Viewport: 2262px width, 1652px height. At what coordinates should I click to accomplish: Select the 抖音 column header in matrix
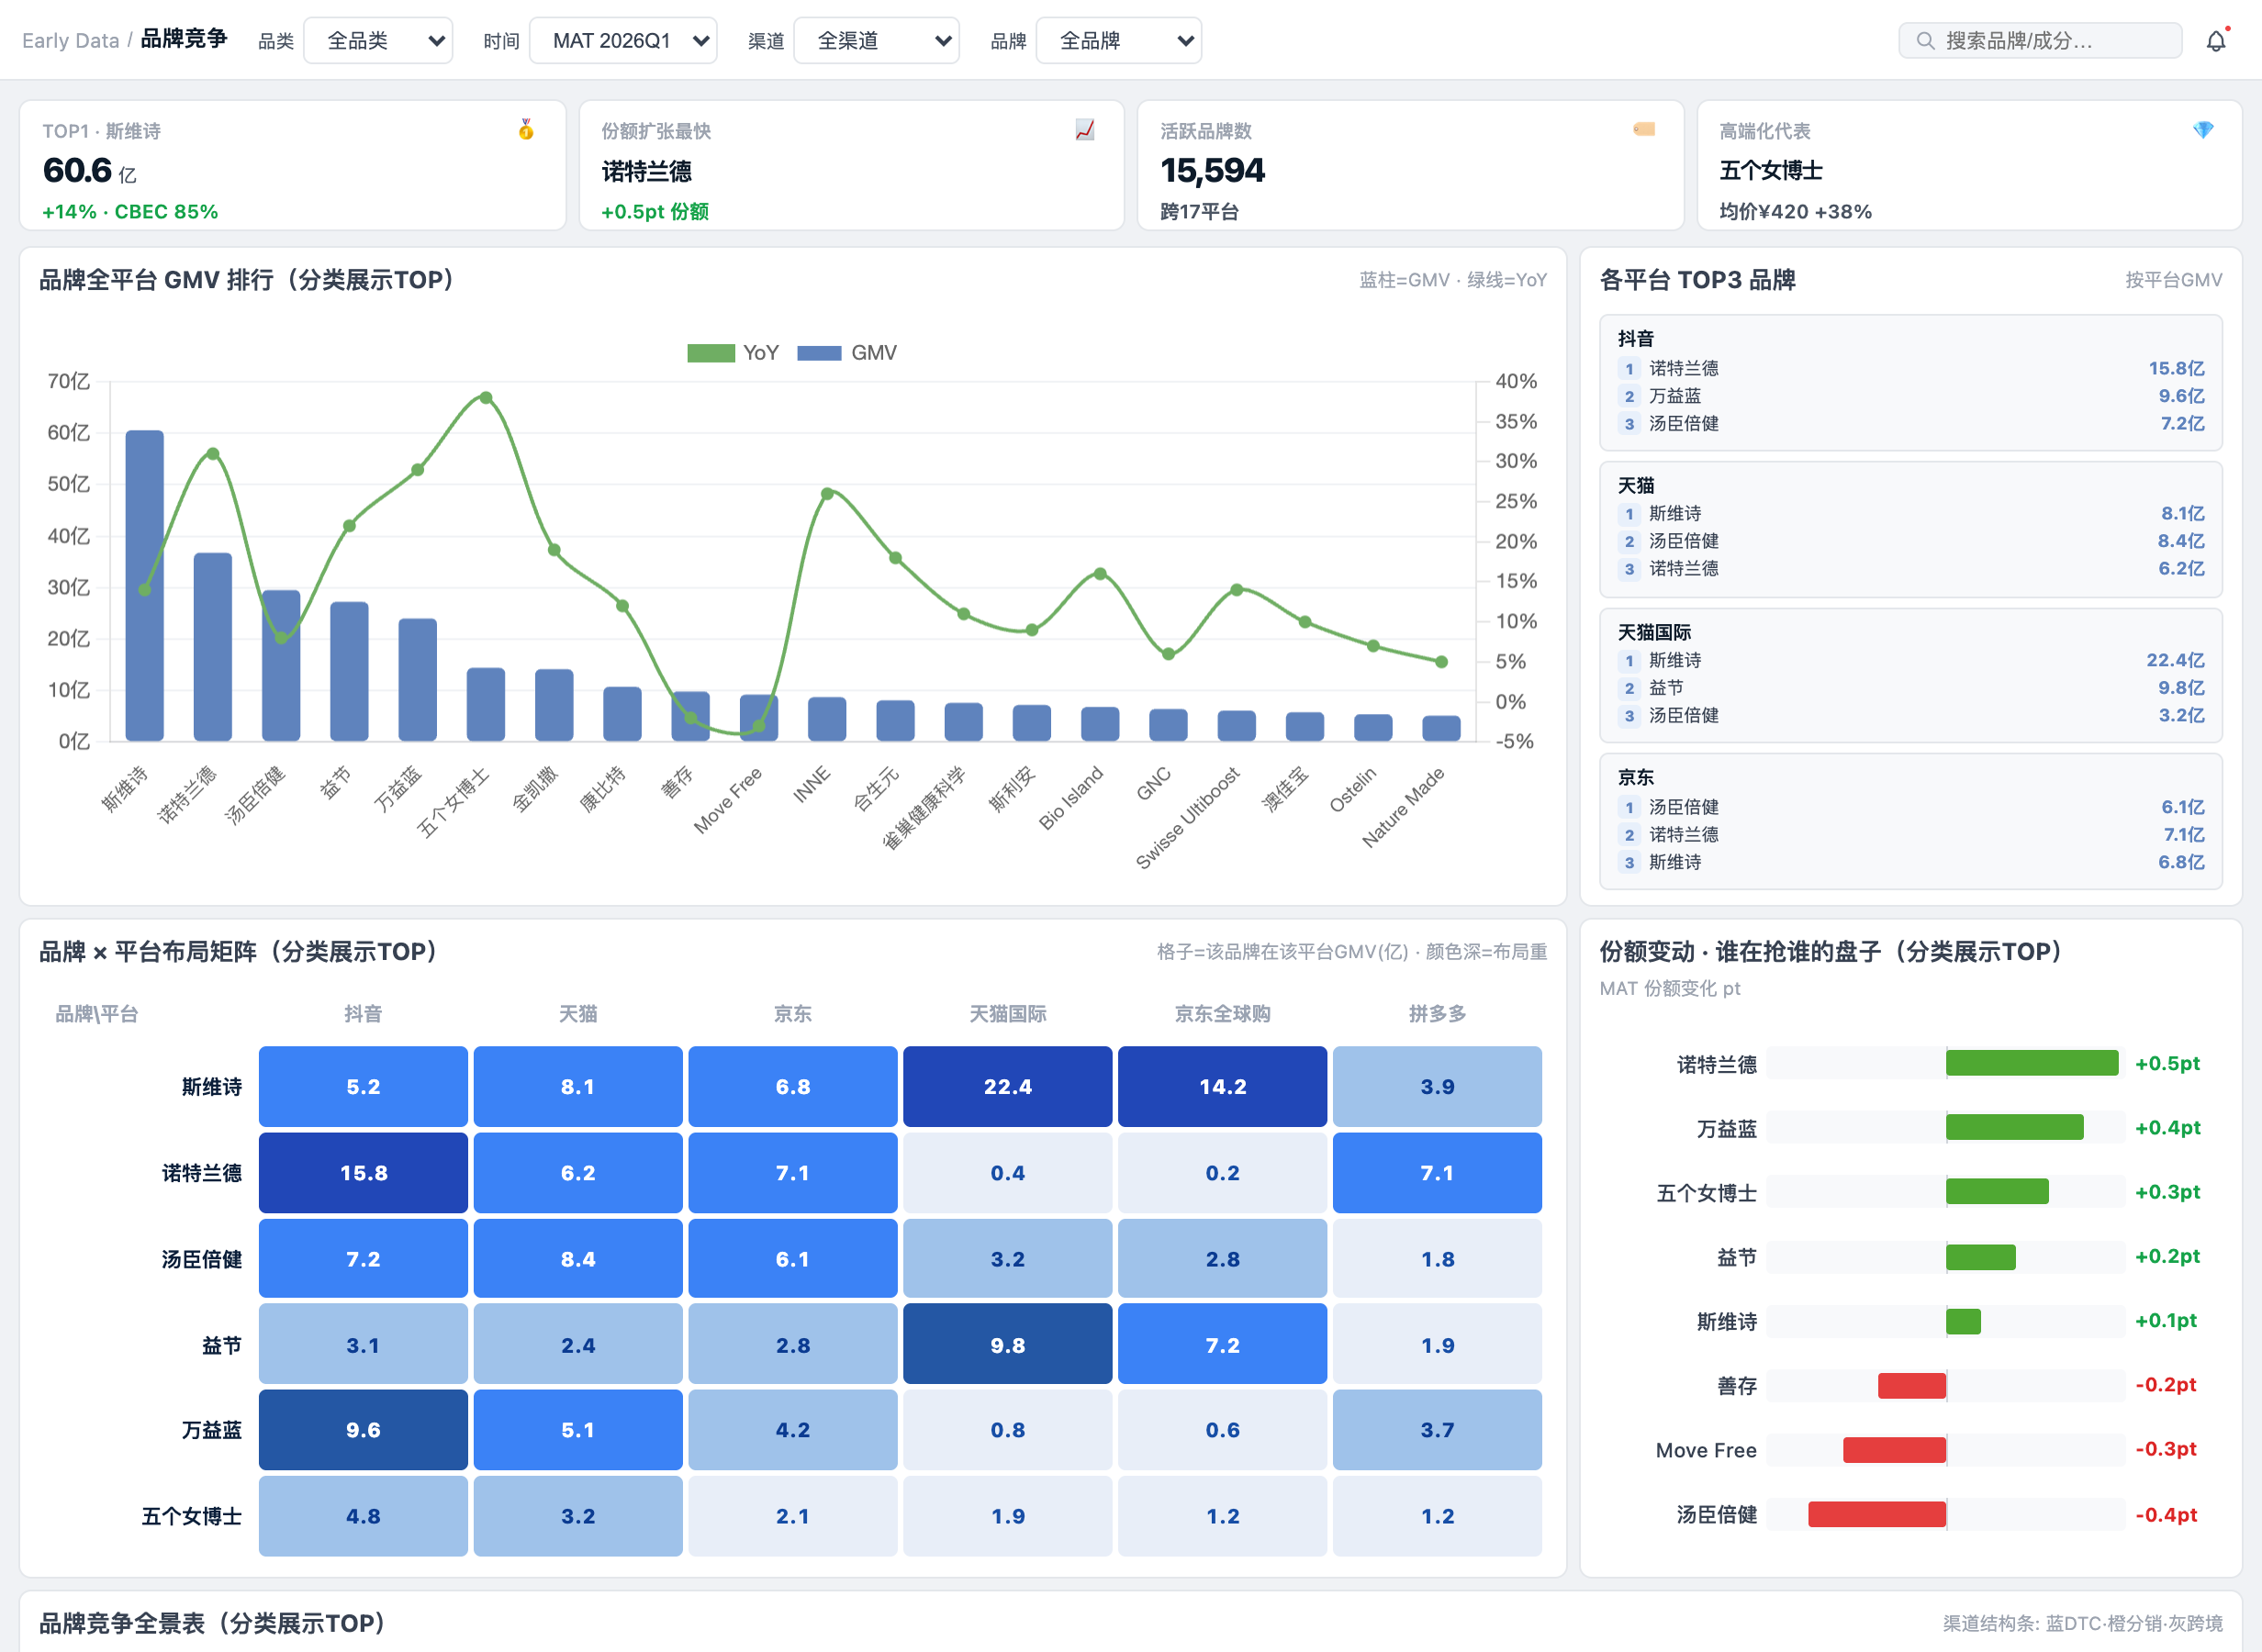coord(363,1014)
